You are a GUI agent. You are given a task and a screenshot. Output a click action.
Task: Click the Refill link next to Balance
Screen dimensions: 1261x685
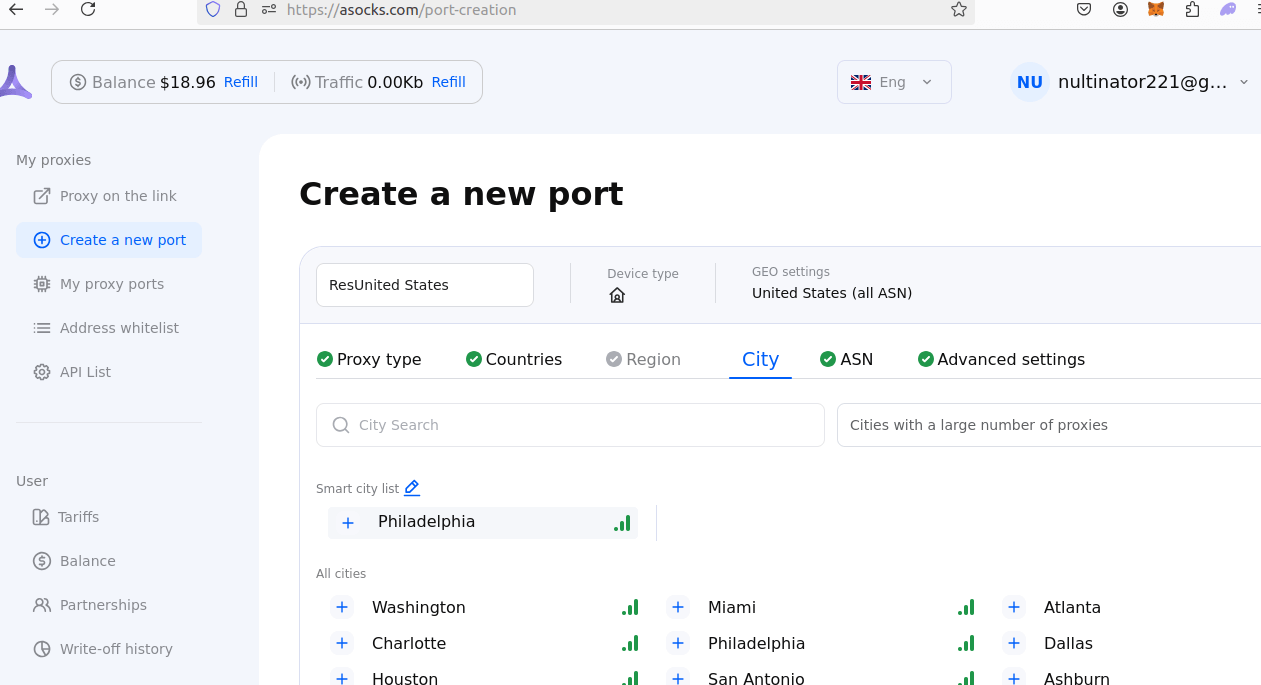(240, 82)
